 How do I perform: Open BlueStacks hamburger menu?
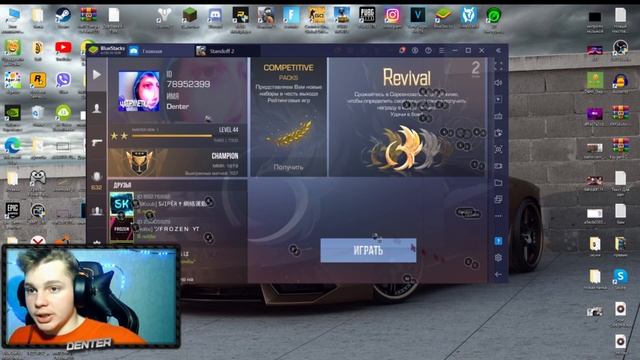(441, 50)
